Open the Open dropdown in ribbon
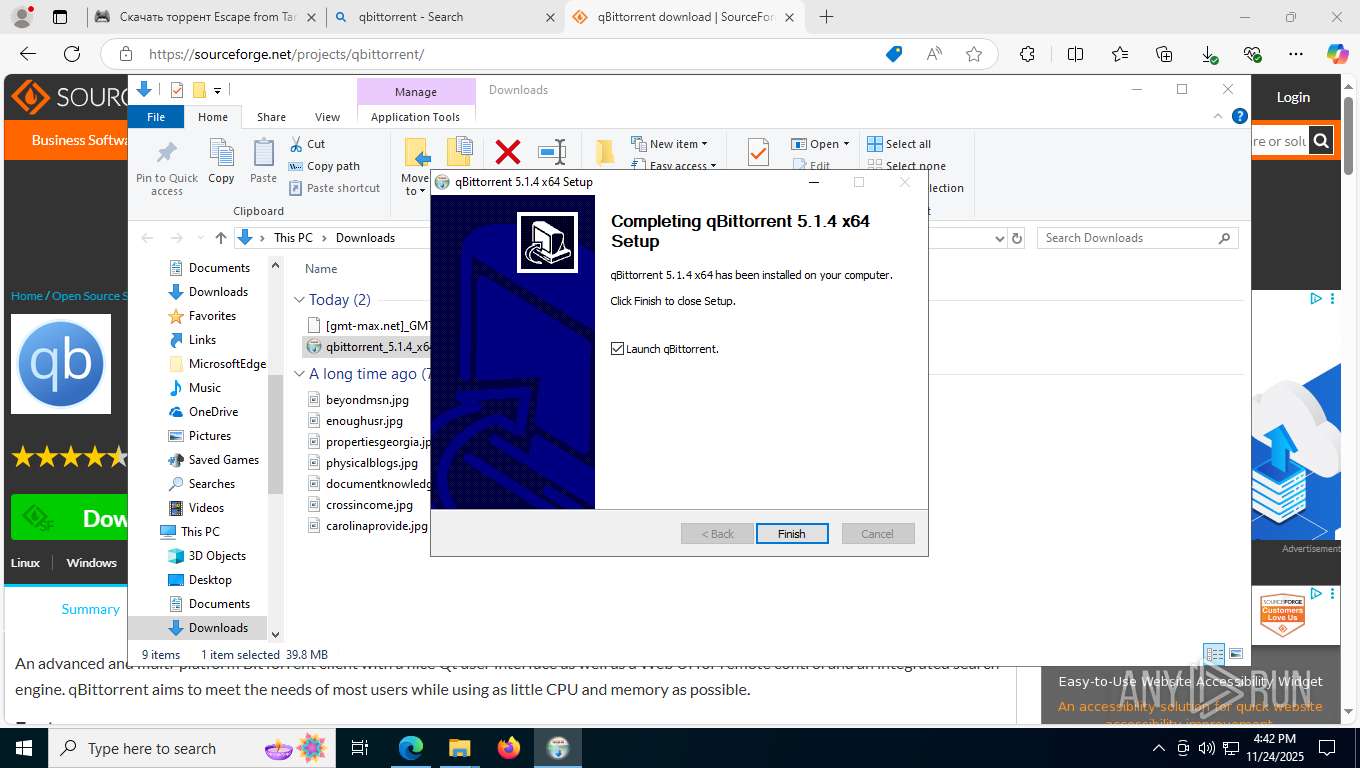Image resolution: width=1360 pixels, height=768 pixels. coord(820,144)
